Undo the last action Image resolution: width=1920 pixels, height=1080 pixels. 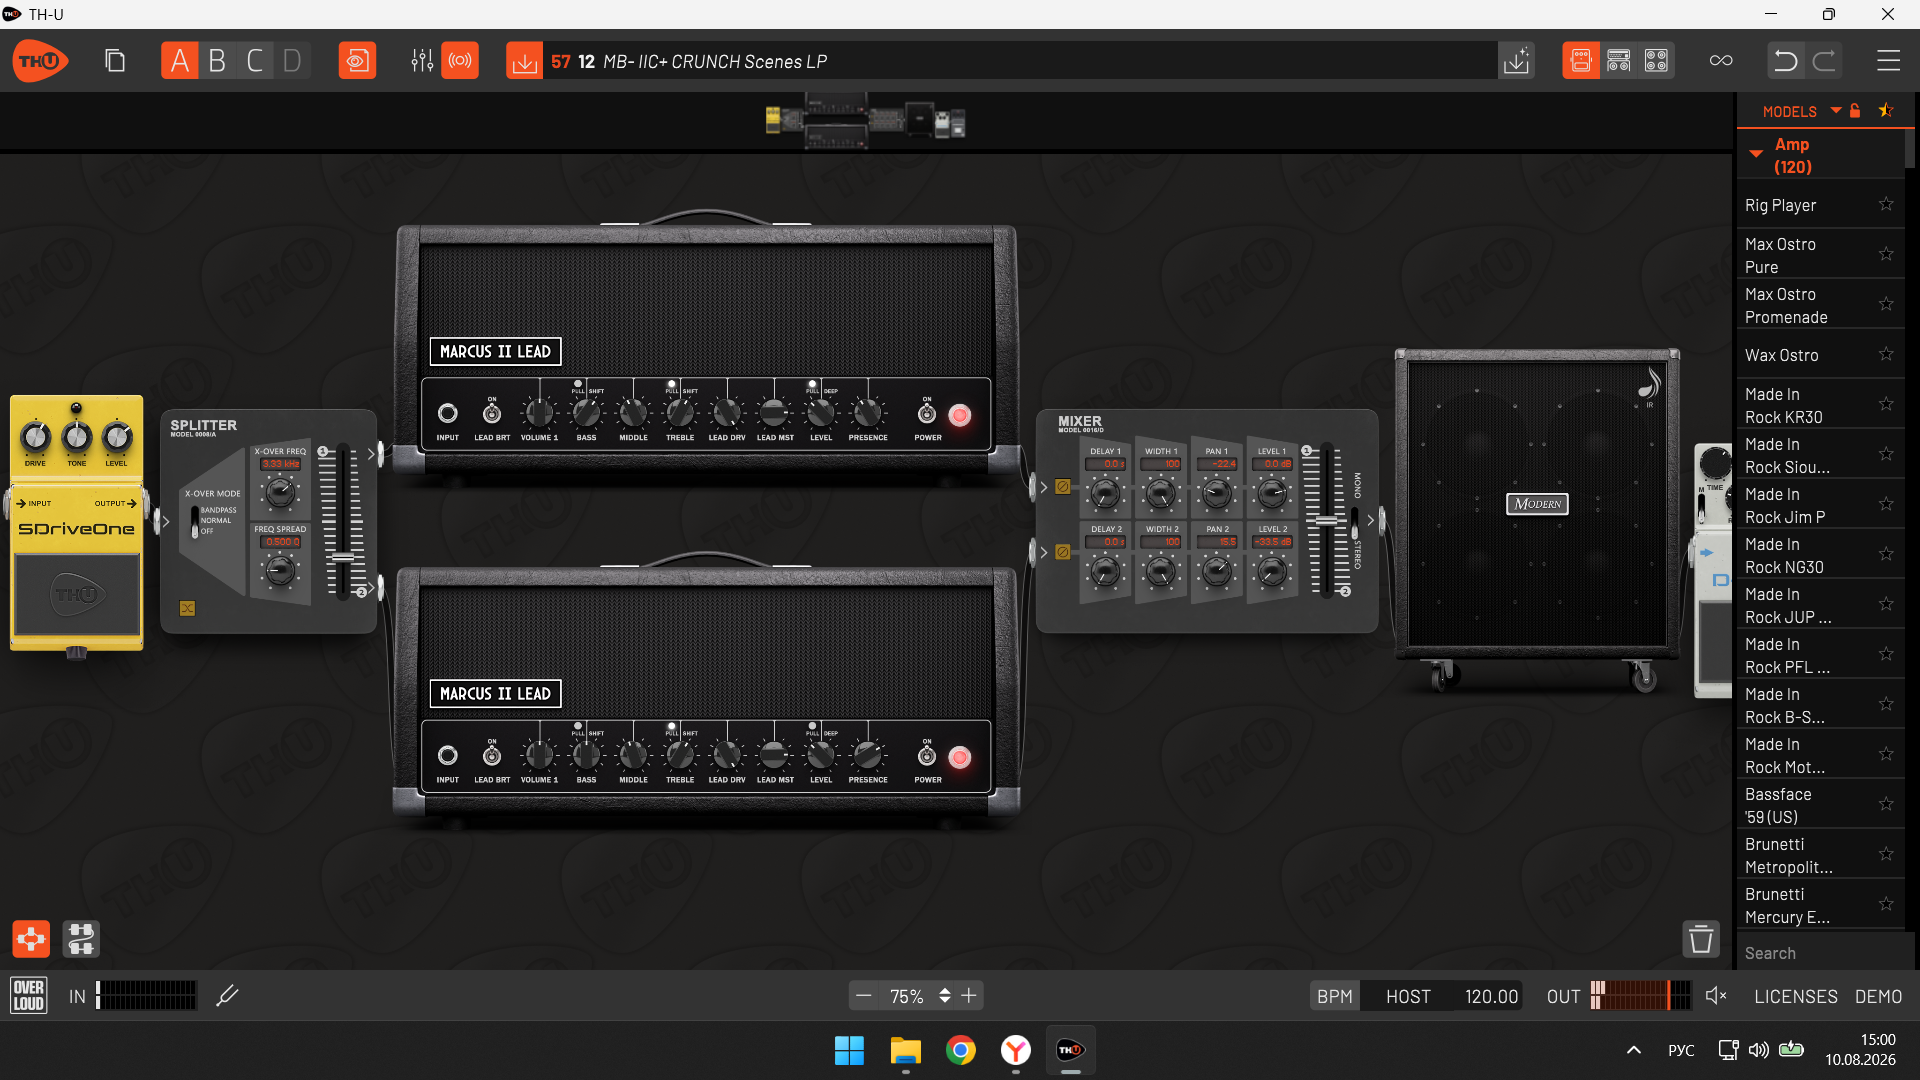1785,61
